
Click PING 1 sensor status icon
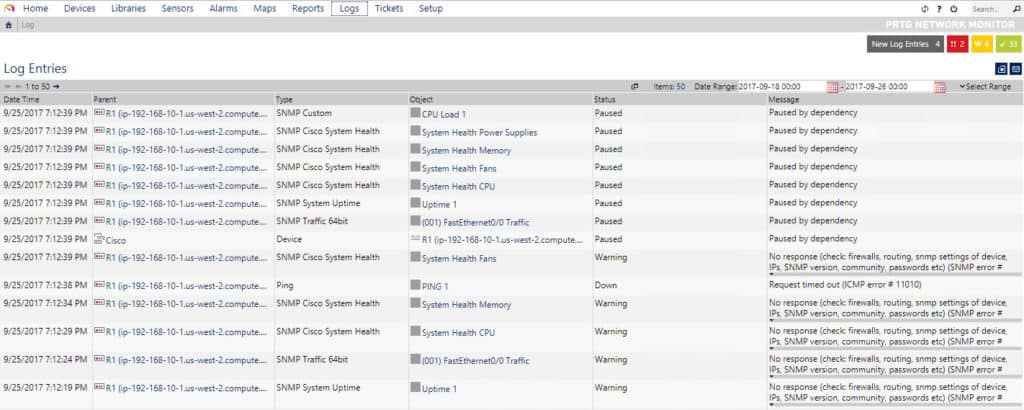[415, 285]
